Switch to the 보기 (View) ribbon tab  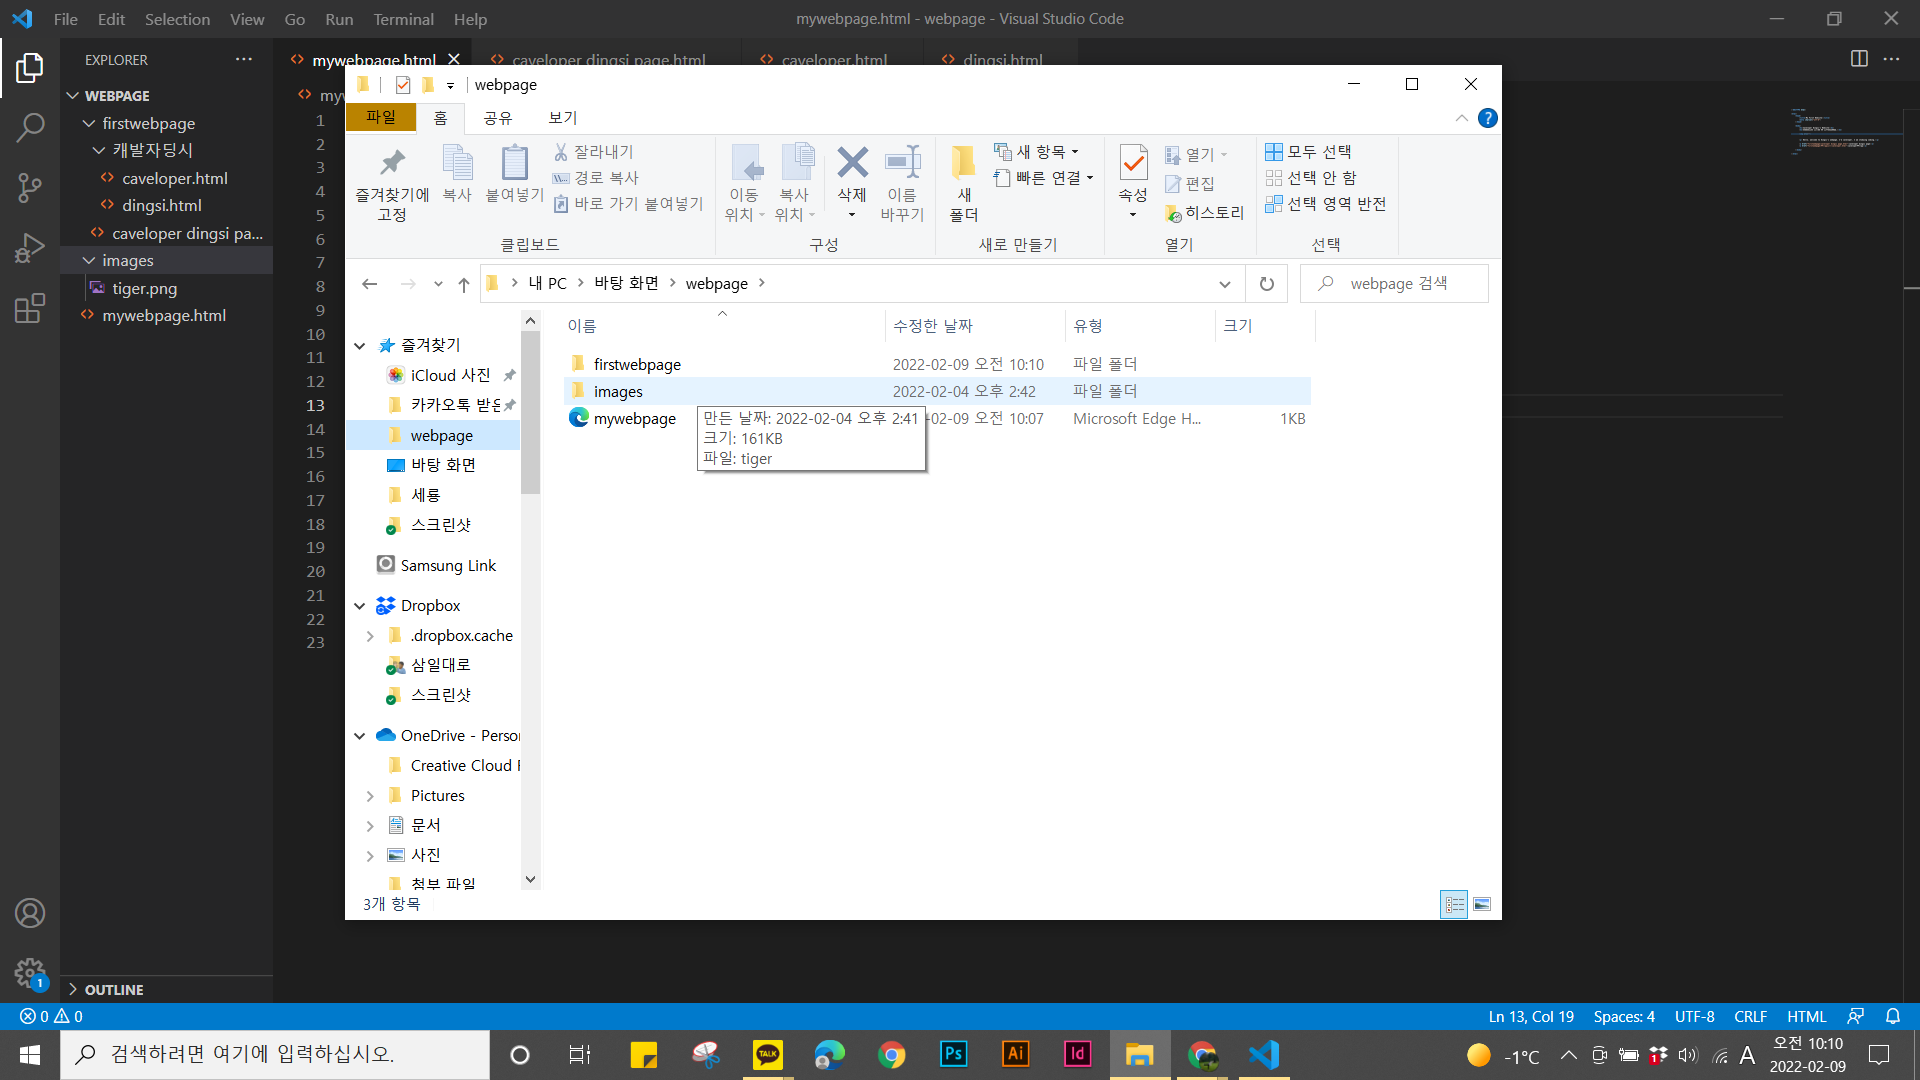tap(562, 118)
